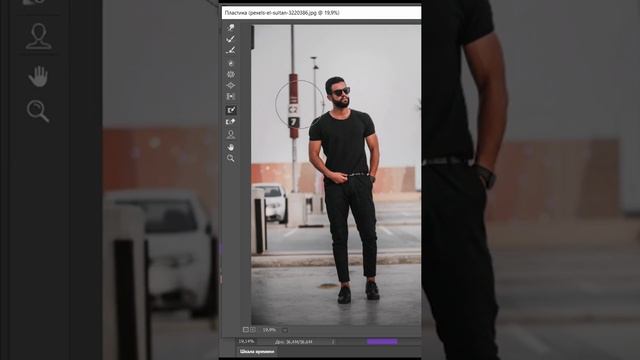
Task: Select the Pucker tool
Action: tap(231, 74)
